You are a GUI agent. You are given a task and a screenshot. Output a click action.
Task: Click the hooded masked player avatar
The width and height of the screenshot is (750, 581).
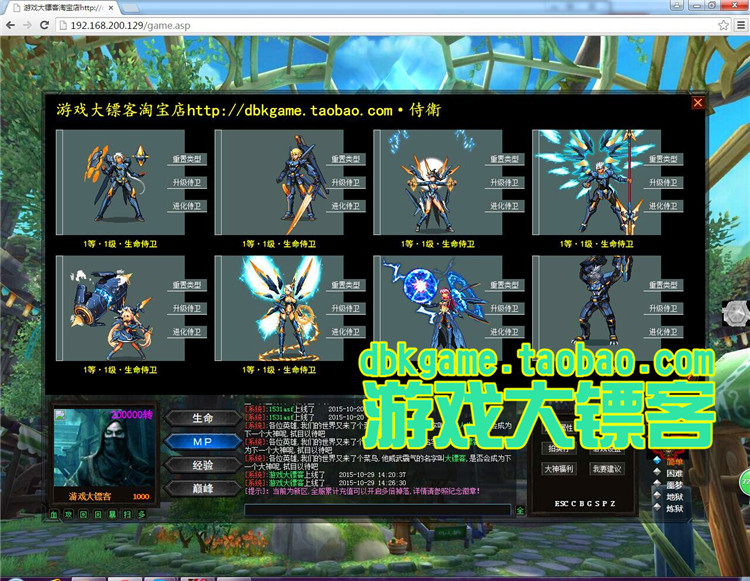pyautogui.click(x=104, y=447)
